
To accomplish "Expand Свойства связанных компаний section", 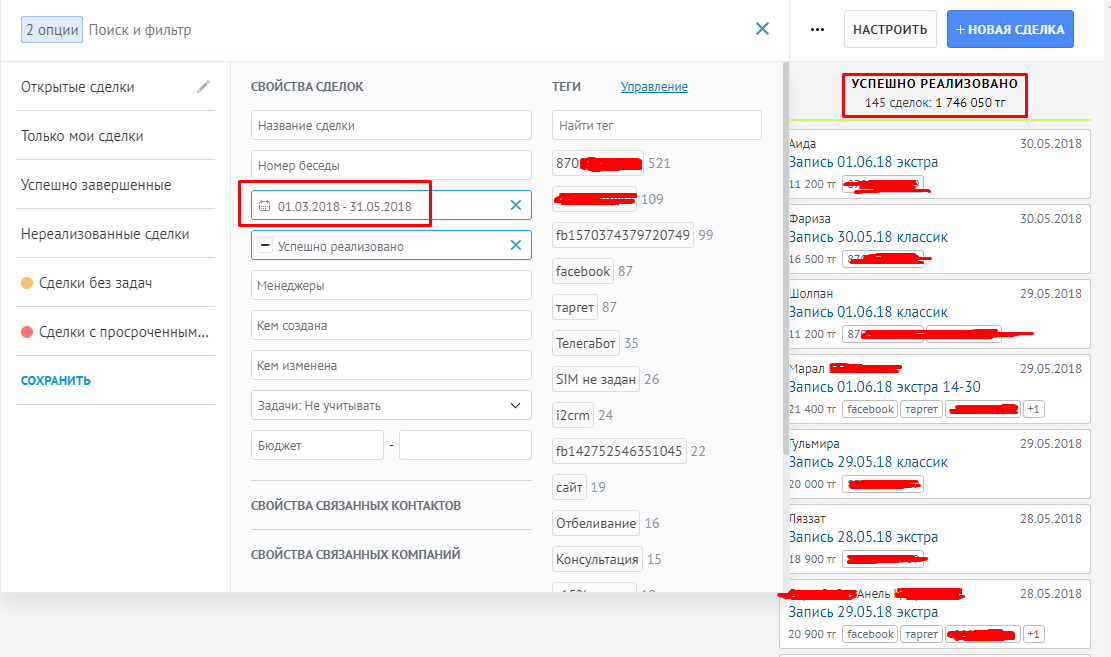I will pos(356,554).
